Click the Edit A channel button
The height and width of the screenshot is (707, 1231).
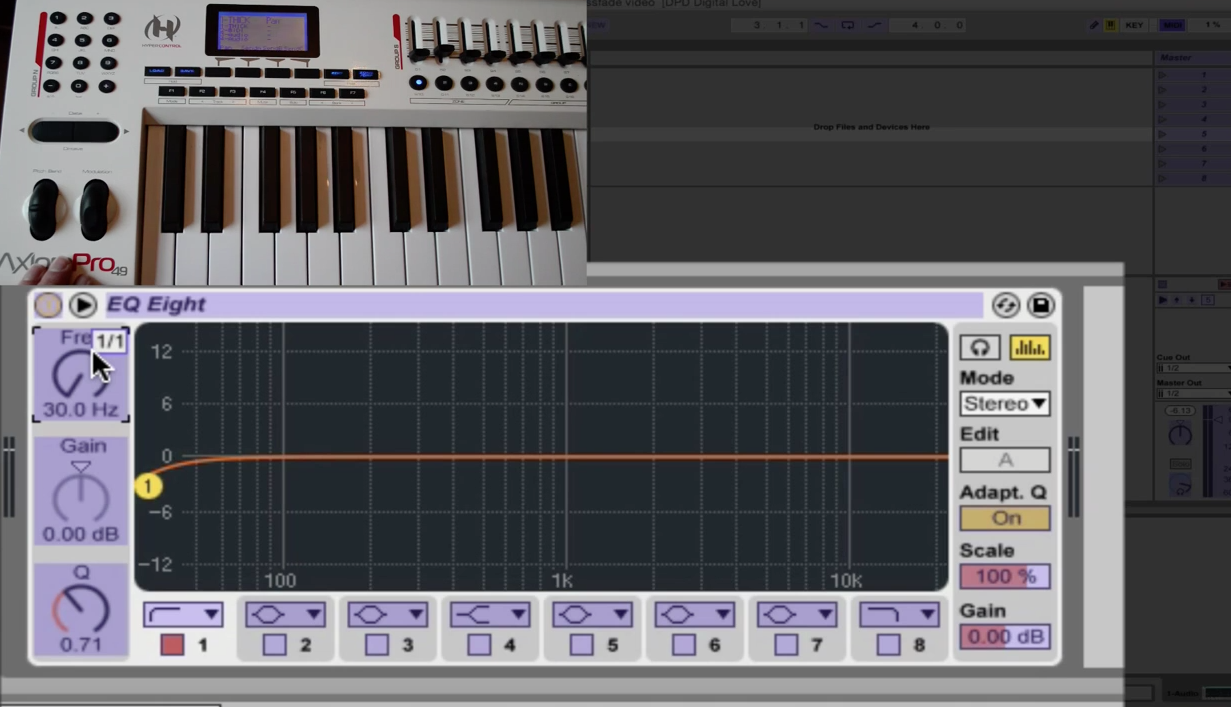coord(1005,460)
